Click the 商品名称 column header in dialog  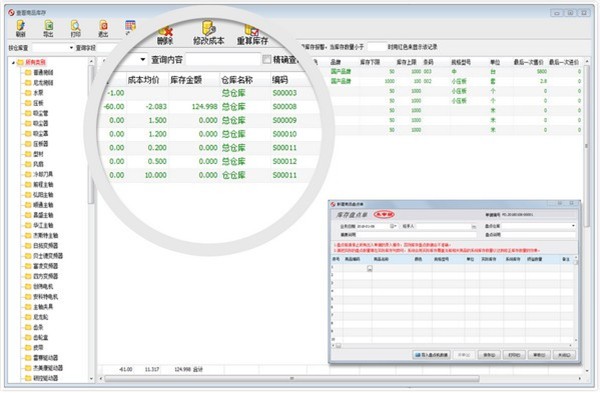[381, 259]
